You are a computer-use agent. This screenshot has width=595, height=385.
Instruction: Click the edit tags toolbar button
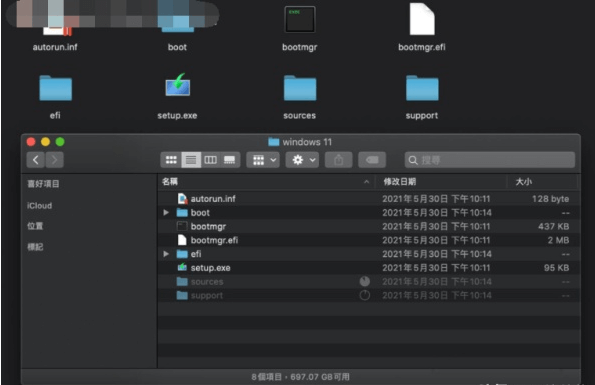[x=372, y=160]
